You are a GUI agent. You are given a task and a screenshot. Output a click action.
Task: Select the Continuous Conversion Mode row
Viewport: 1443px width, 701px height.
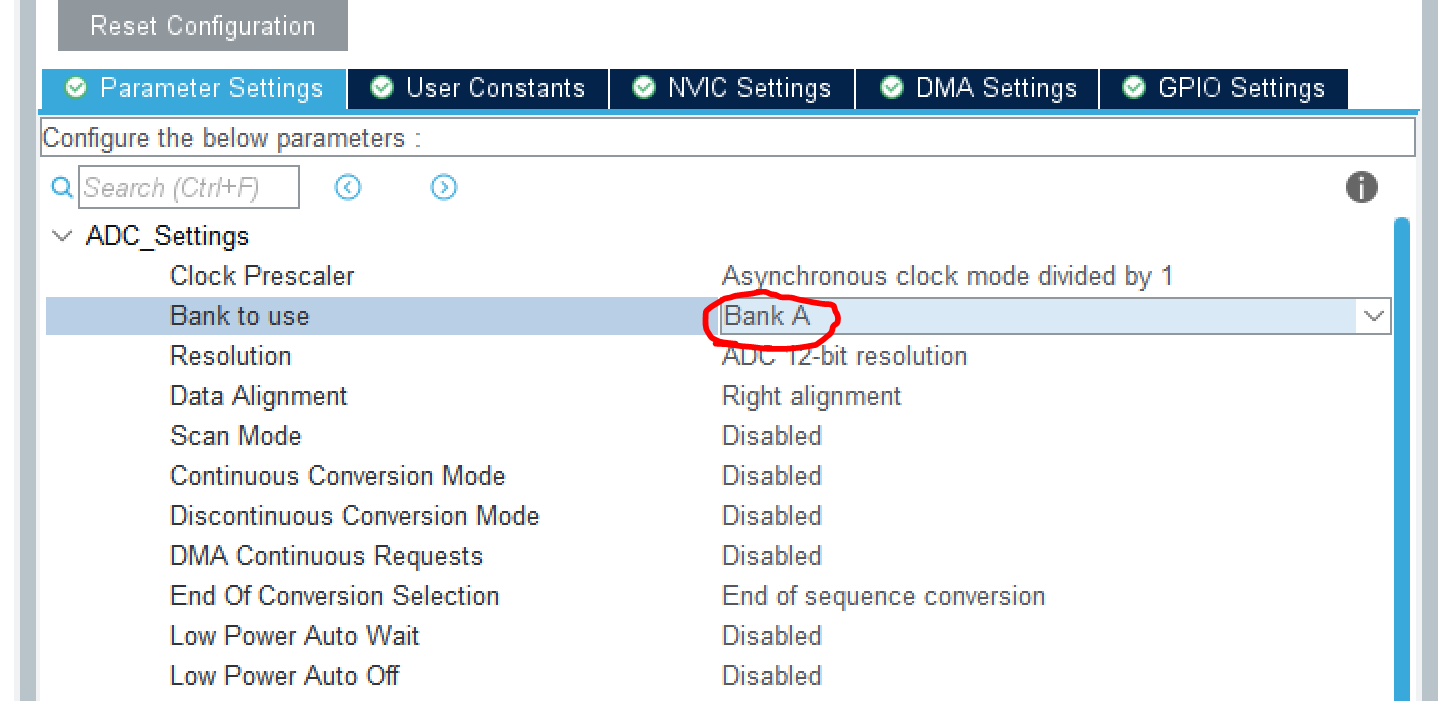pyautogui.click(x=338, y=476)
